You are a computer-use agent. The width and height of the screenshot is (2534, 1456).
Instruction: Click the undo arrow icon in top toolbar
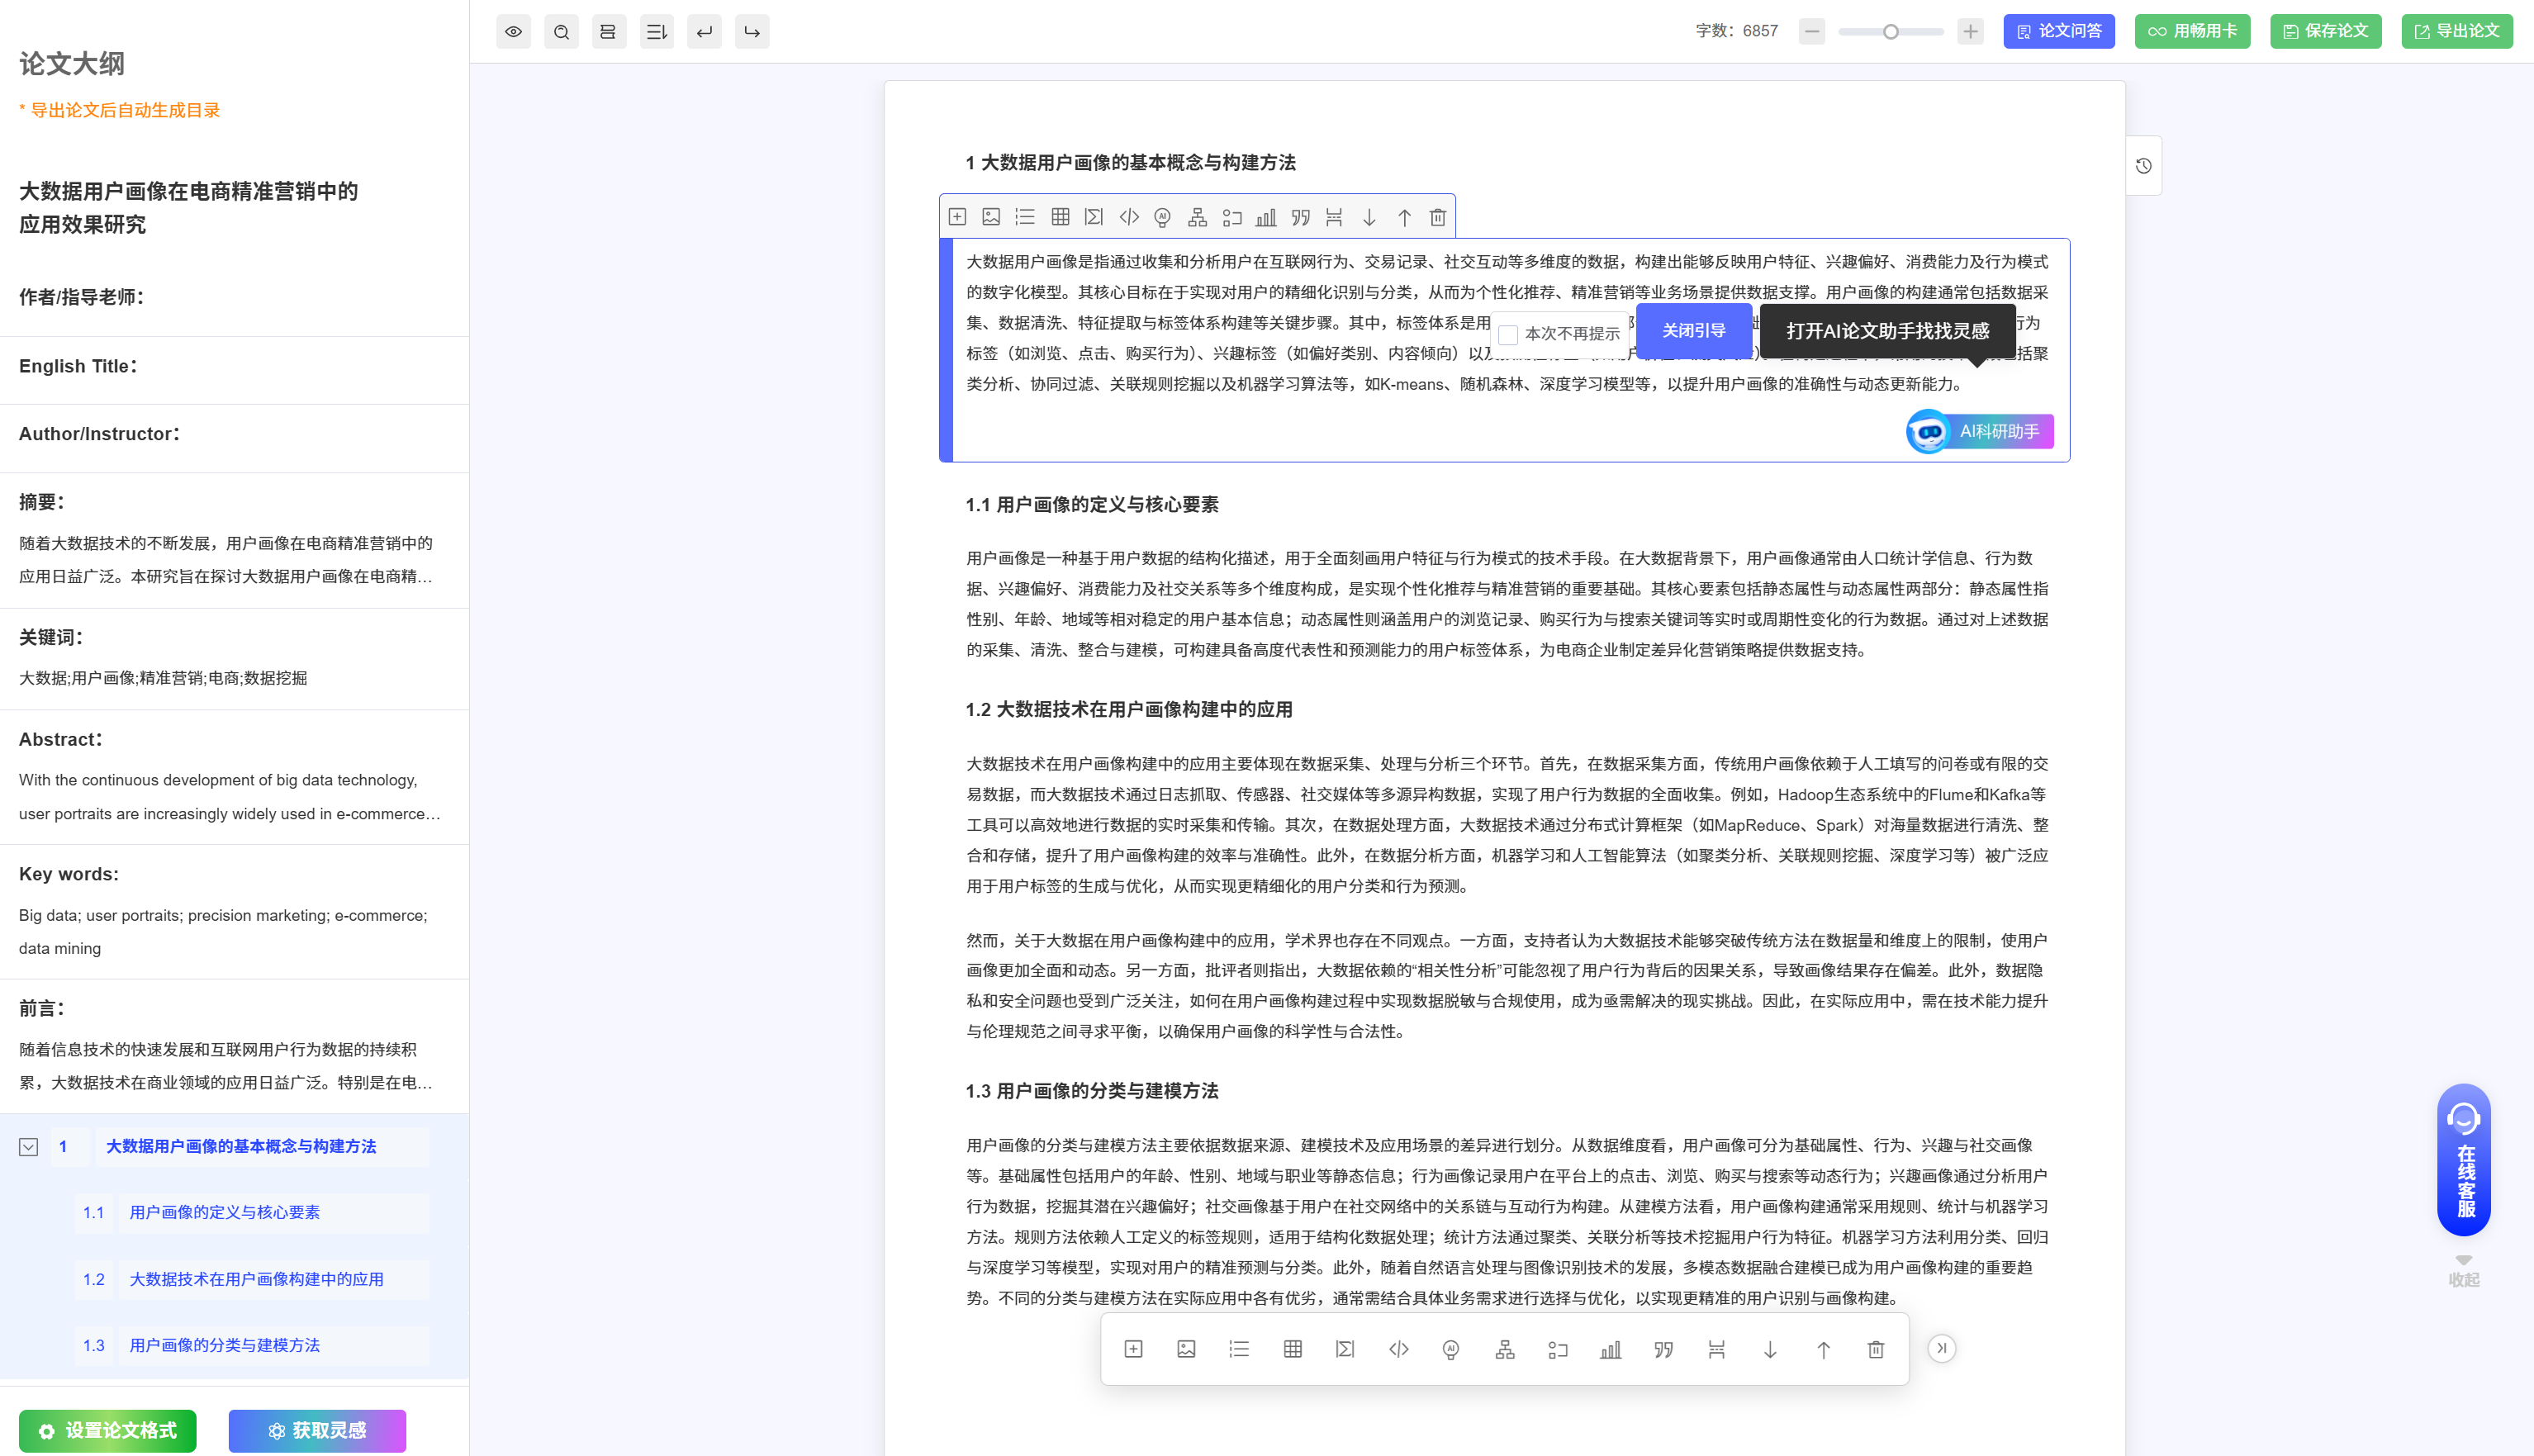click(704, 32)
